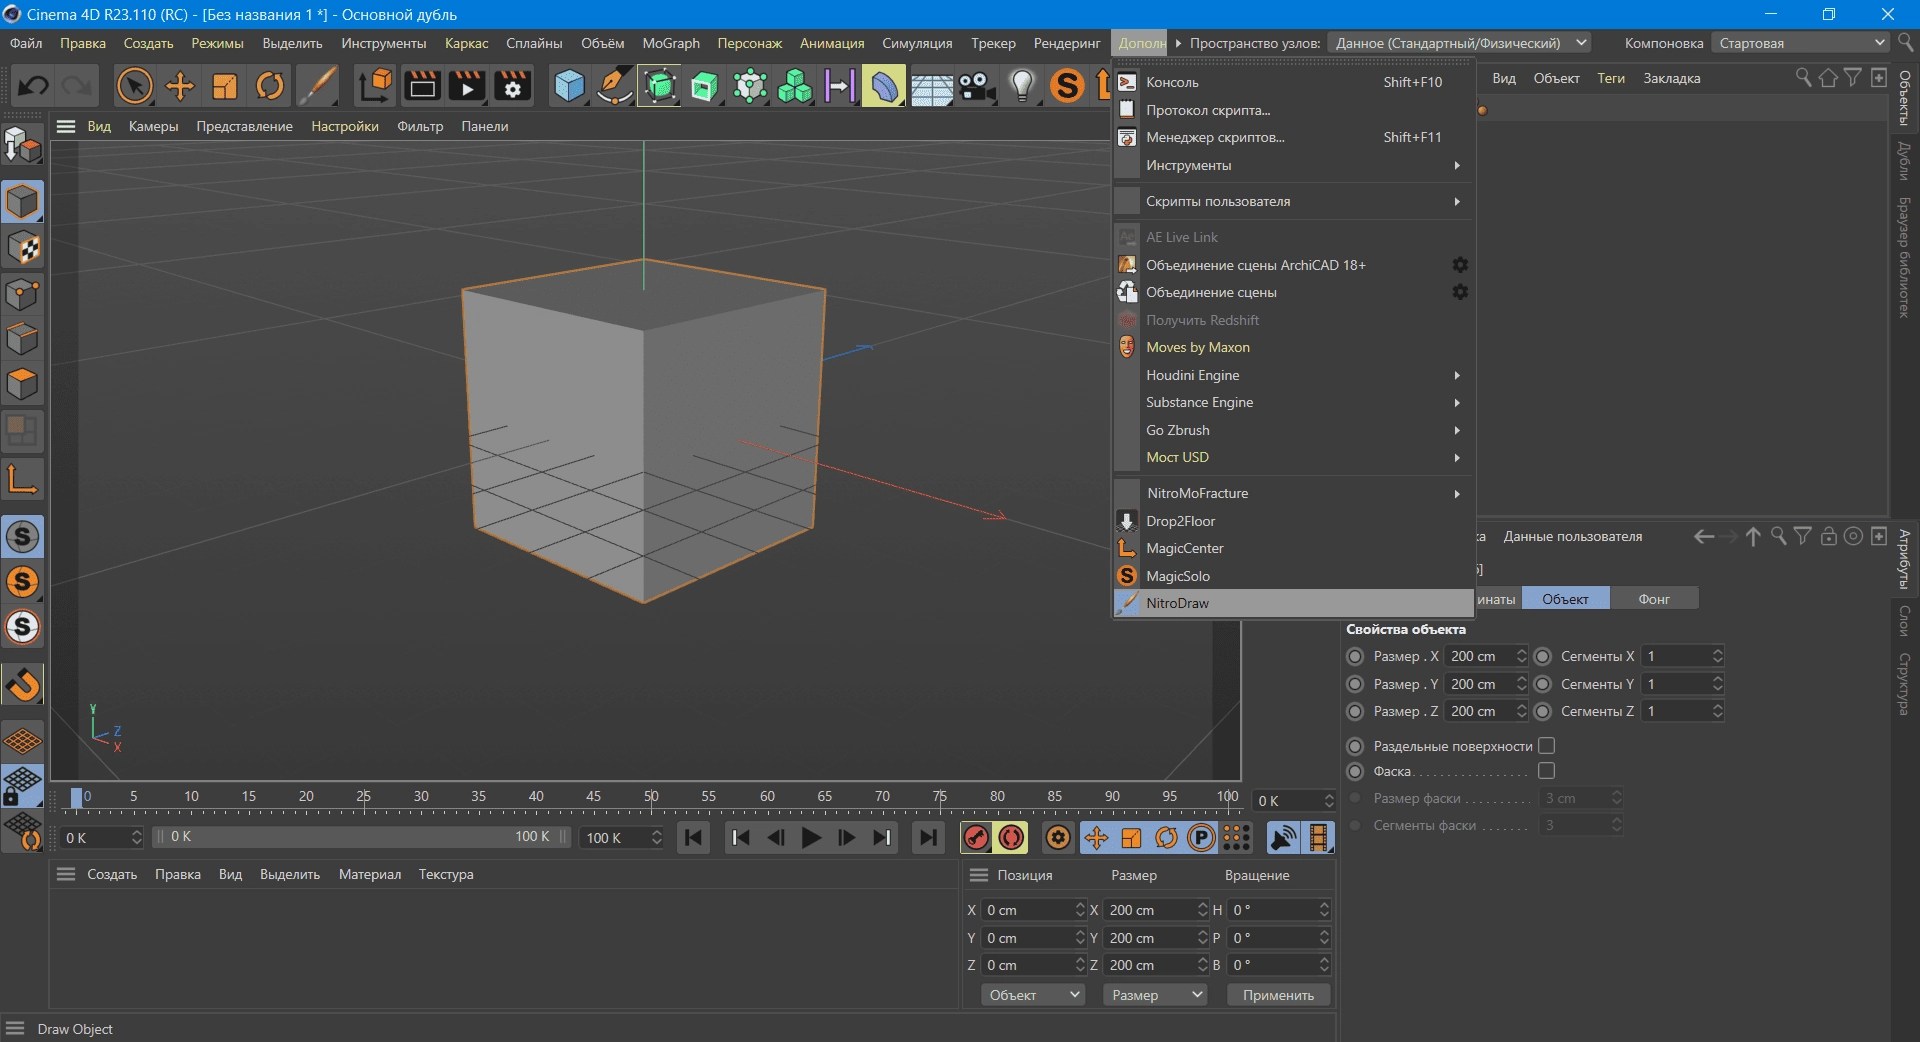Activate the Scale tool in toolbar
The image size is (1920, 1042).
click(x=225, y=86)
